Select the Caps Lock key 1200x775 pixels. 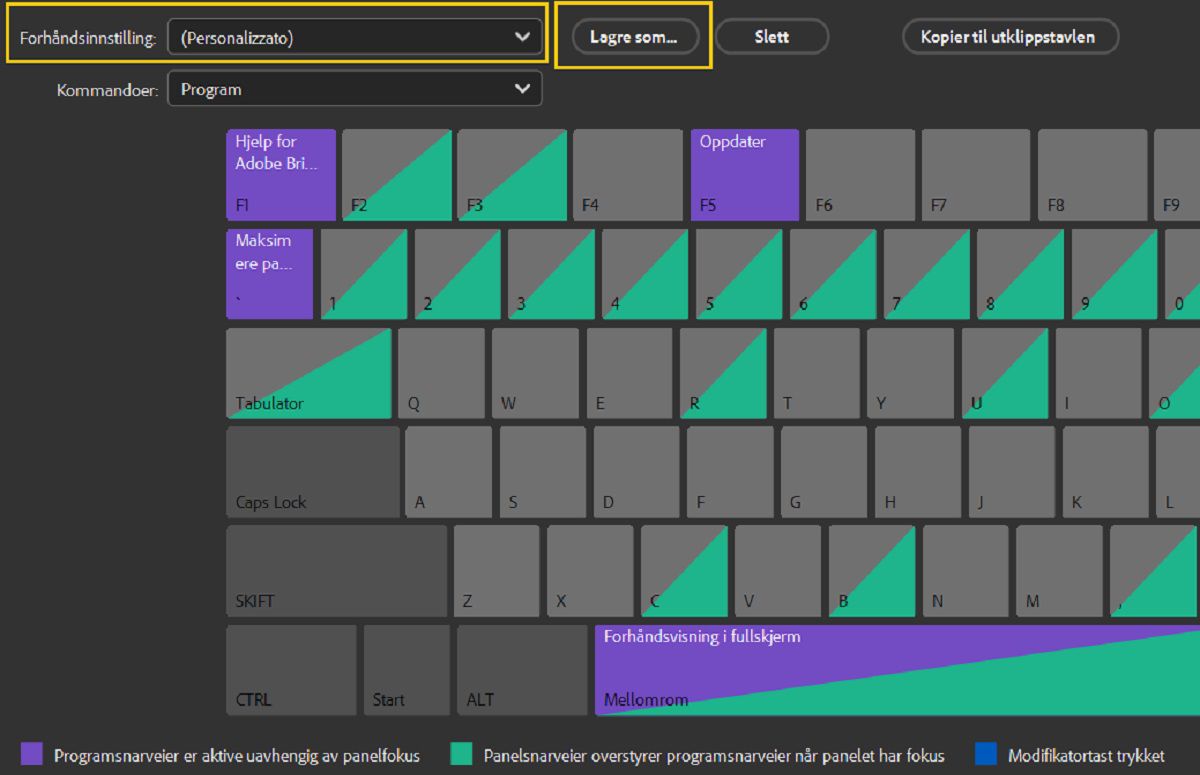(313, 472)
